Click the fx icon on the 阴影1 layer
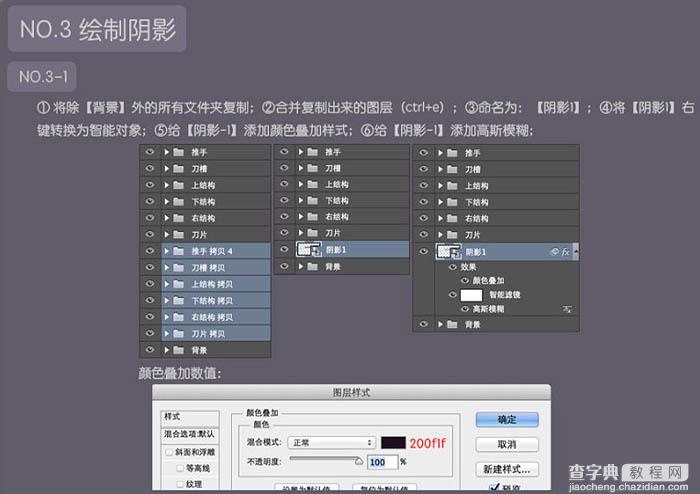Image resolution: width=700 pixels, height=494 pixels. (x=565, y=252)
